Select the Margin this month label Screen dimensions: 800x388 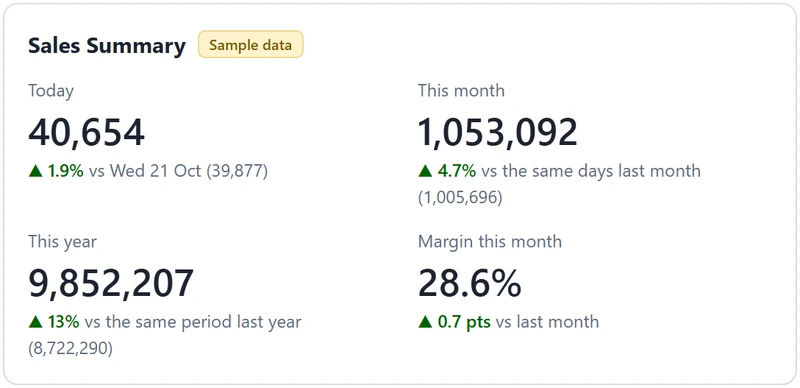[490, 241]
